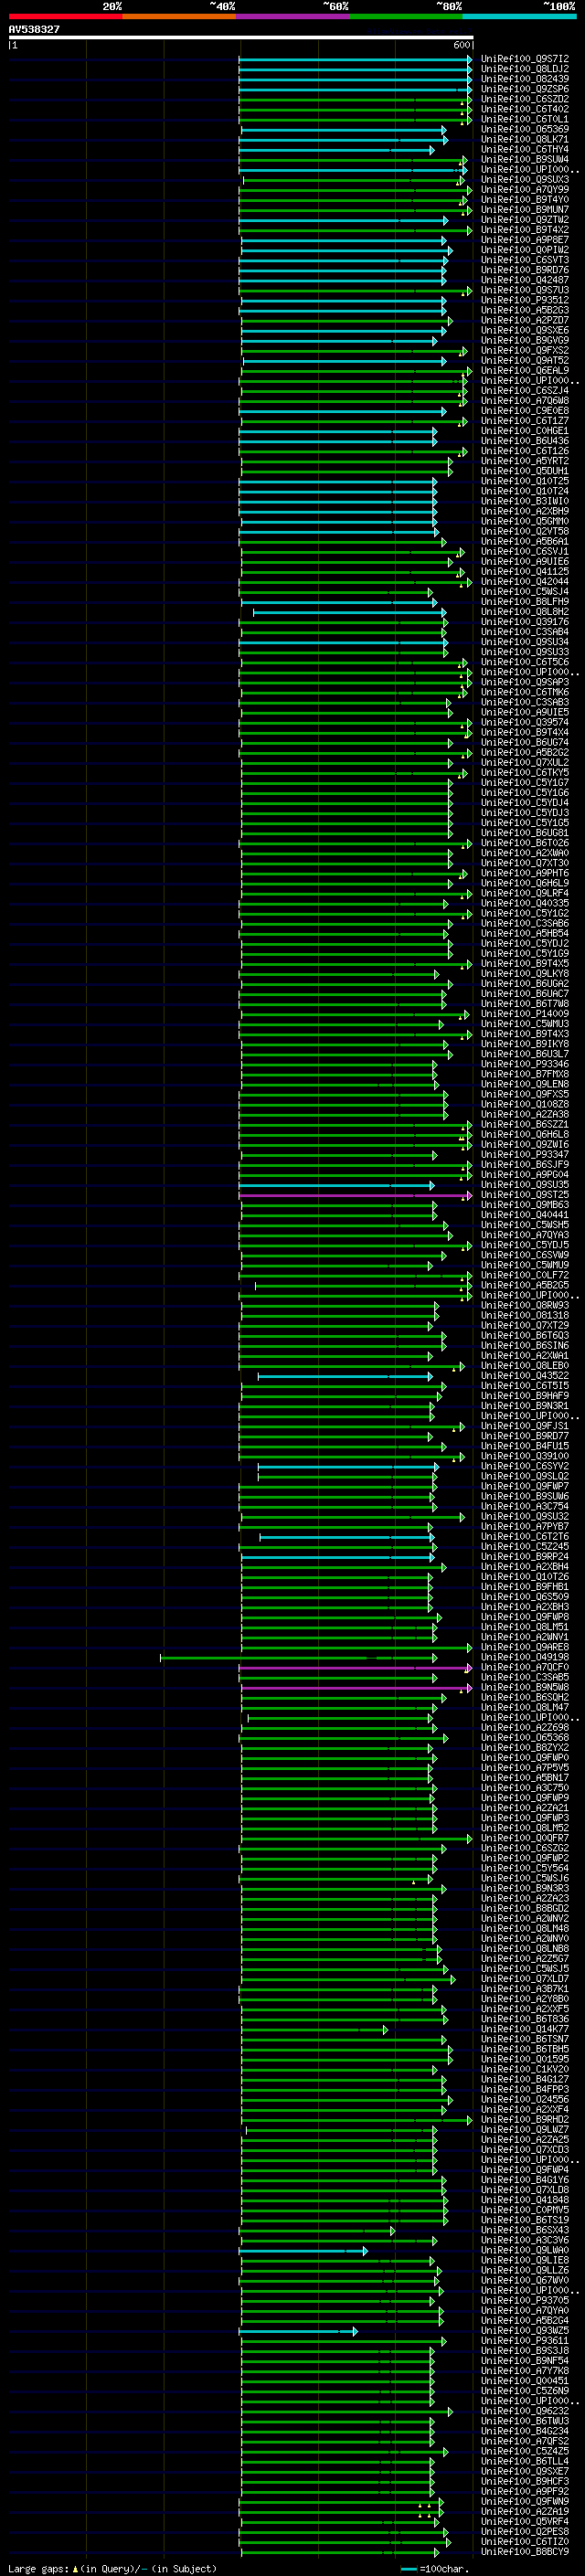585x2576 pixels.
Task: Click the white query sequence ruler bar
Action: [x=240, y=37]
